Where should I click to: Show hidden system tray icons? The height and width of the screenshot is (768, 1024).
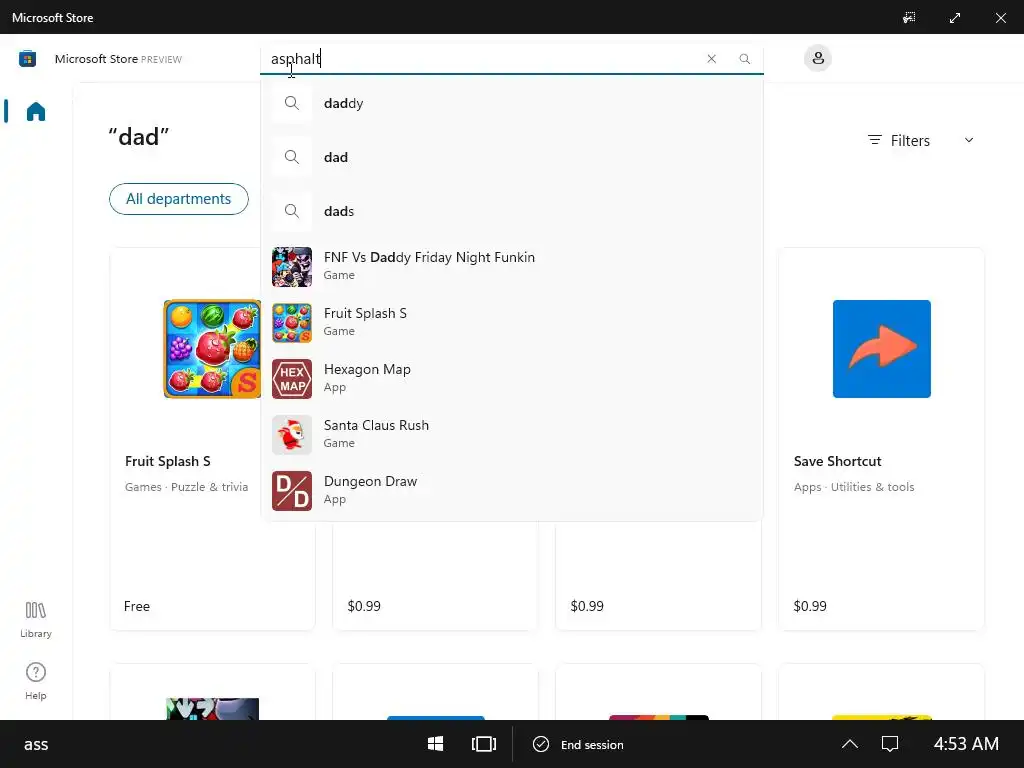tap(850, 744)
